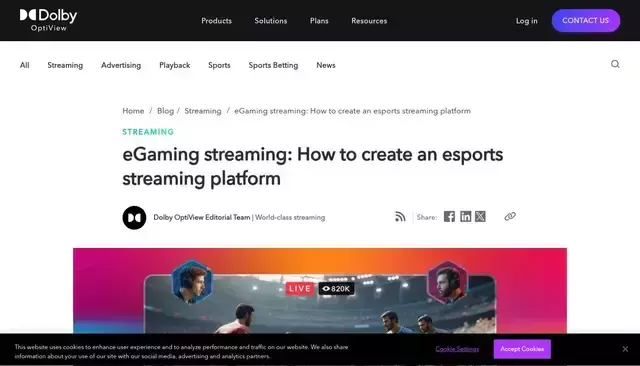
Task: Click the CONTACT US button
Action: tap(586, 20)
